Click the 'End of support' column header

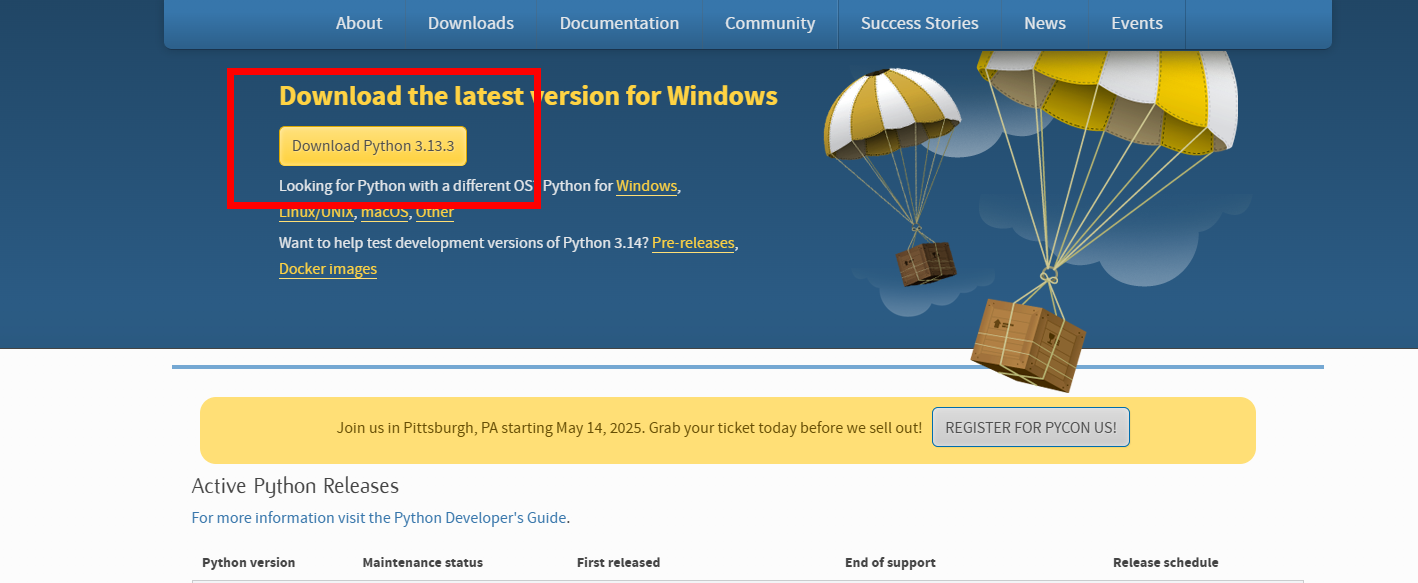click(890, 563)
